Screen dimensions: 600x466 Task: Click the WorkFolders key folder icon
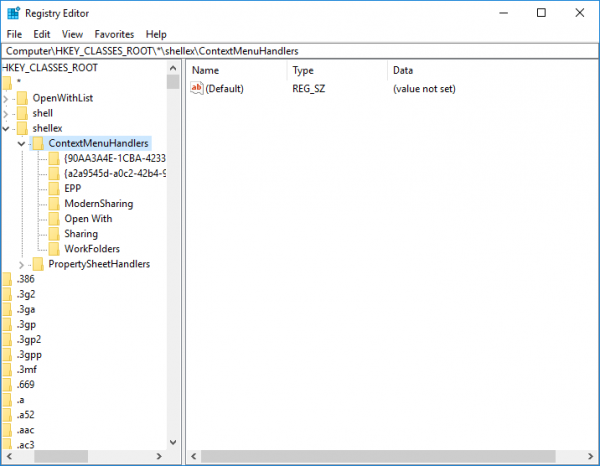coord(54,249)
